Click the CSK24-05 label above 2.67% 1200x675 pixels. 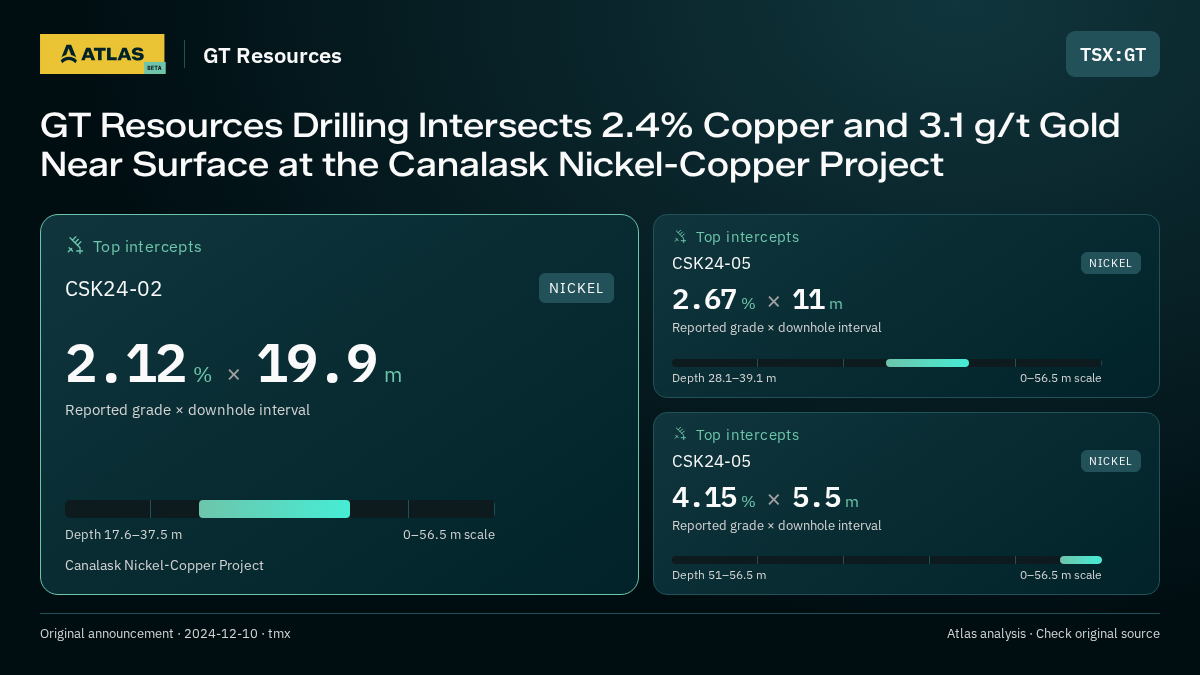(711, 264)
